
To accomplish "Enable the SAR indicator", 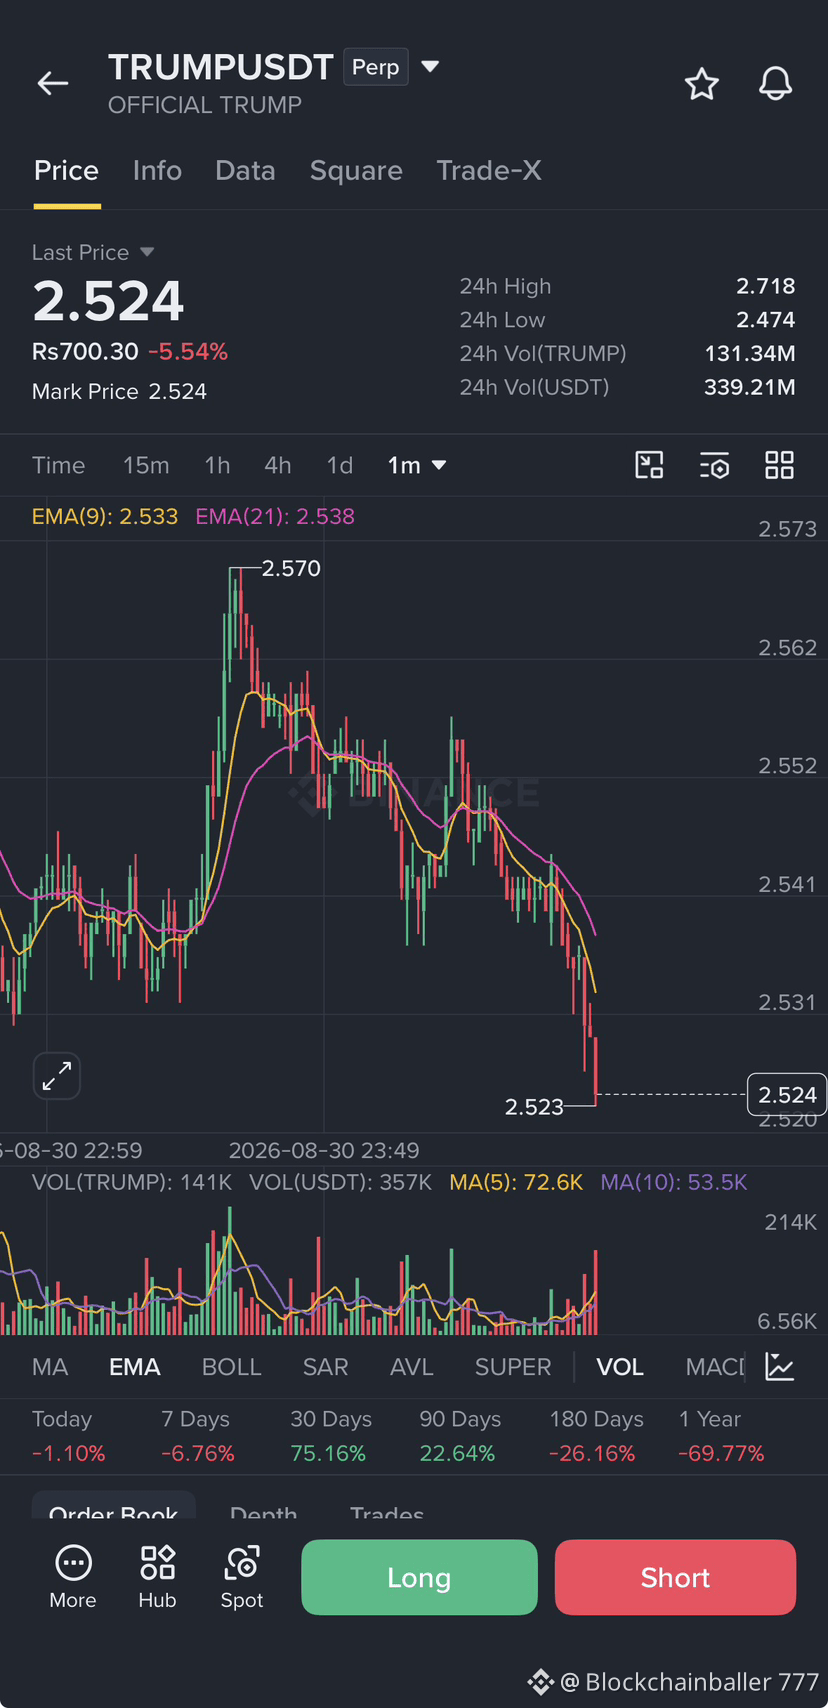I will 326,1367.
